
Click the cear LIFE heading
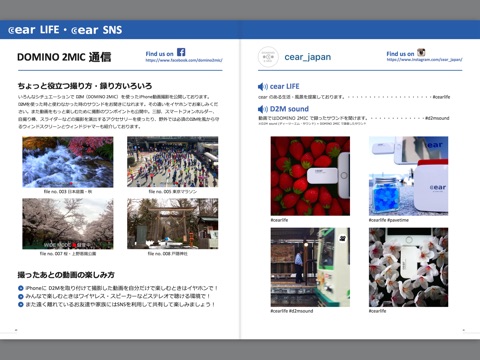point(284,86)
